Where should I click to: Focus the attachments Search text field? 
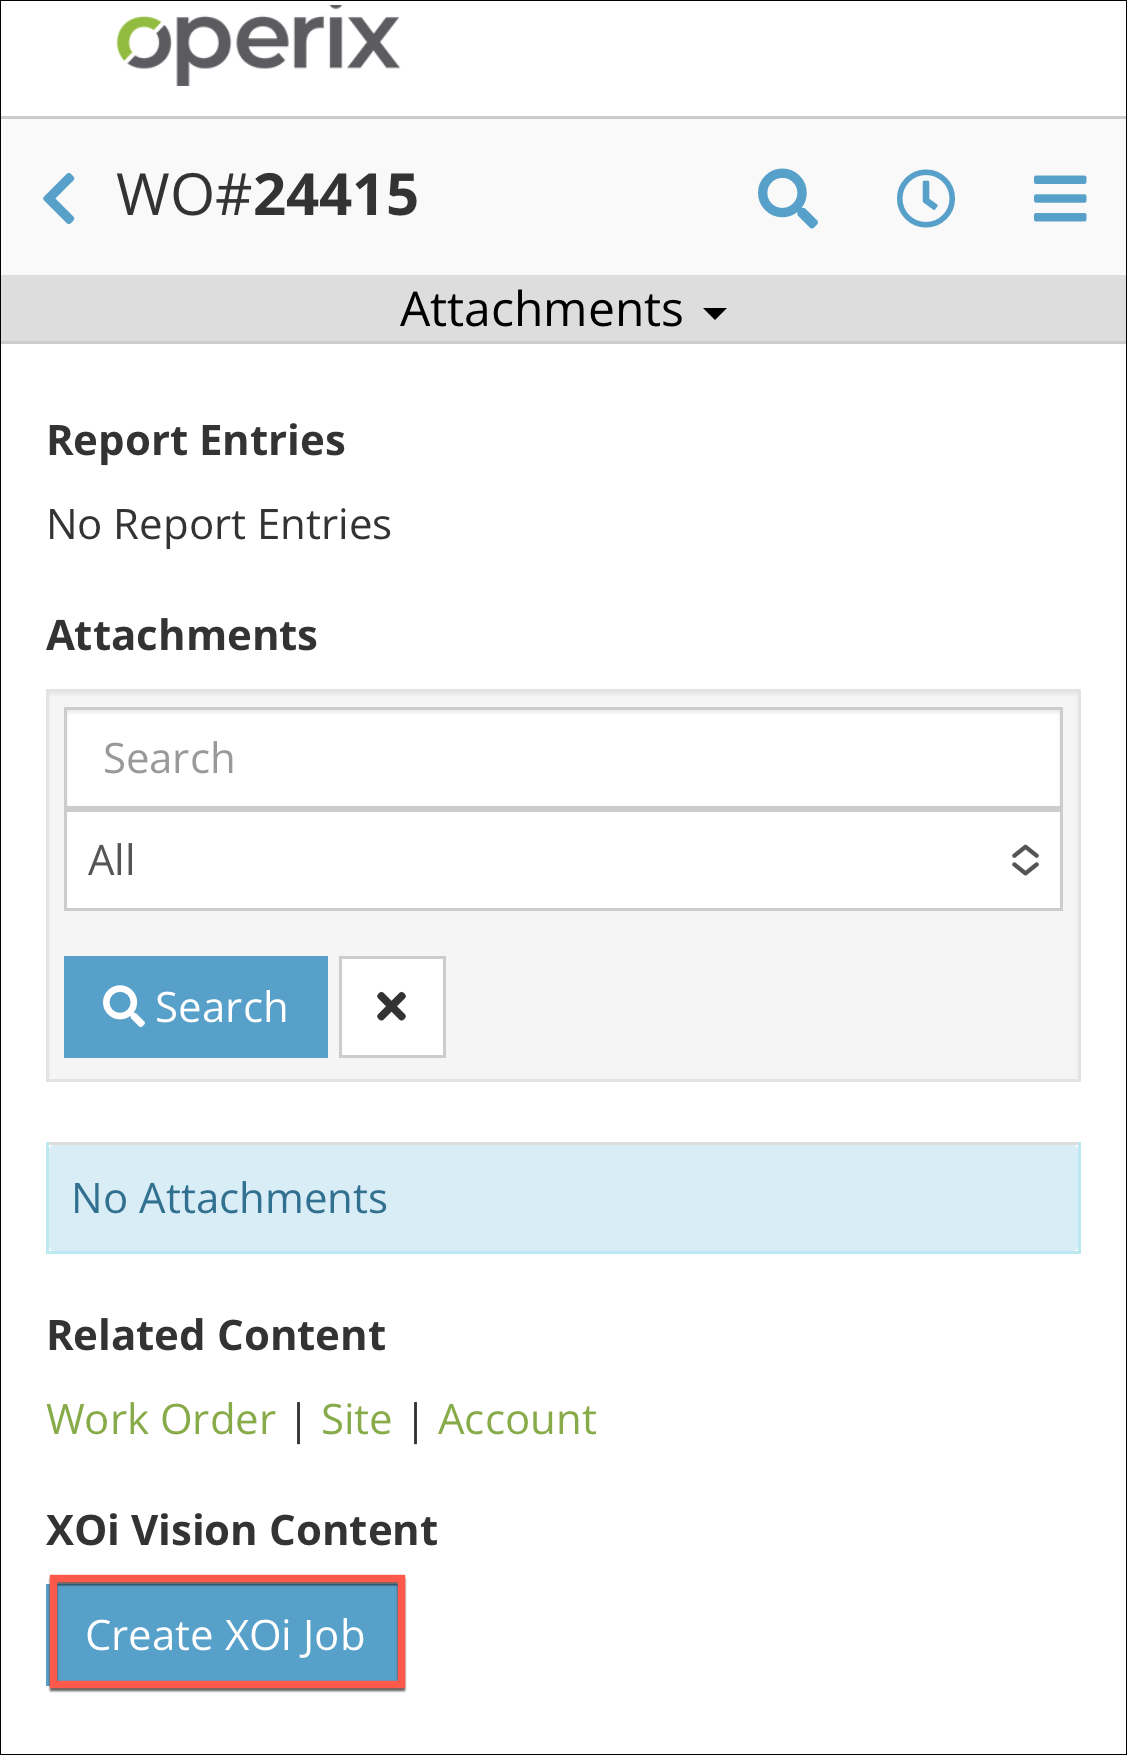click(563, 758)
